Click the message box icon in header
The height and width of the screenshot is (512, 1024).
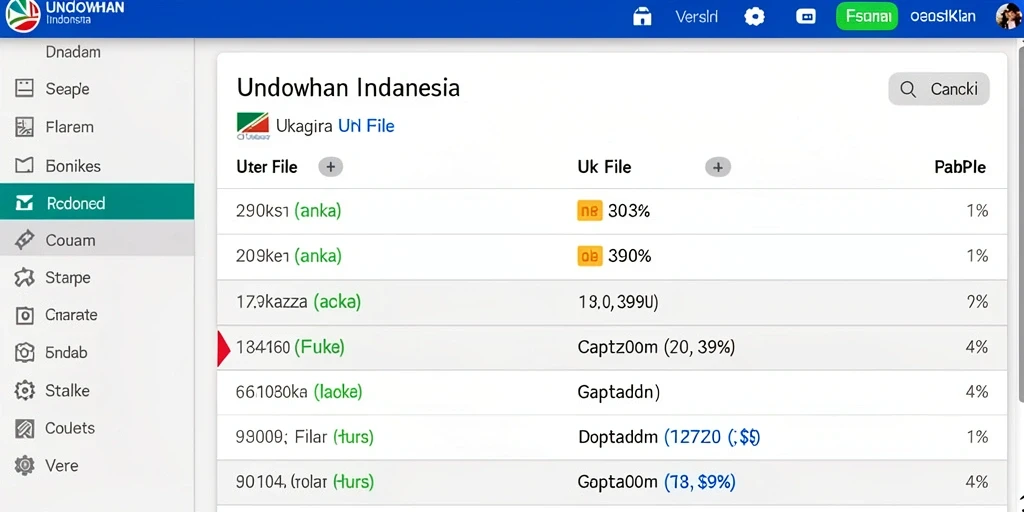(806, 17)
